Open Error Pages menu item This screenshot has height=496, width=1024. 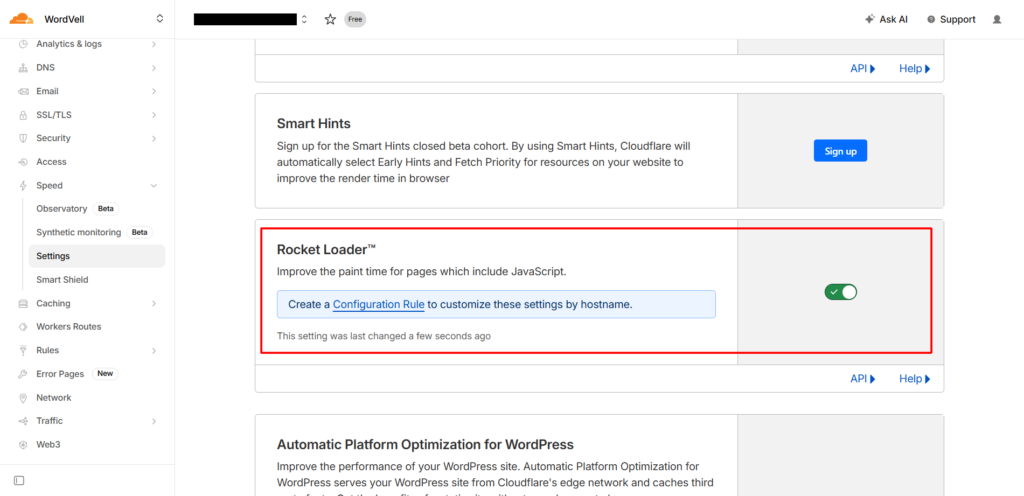(x=60, y=374)
